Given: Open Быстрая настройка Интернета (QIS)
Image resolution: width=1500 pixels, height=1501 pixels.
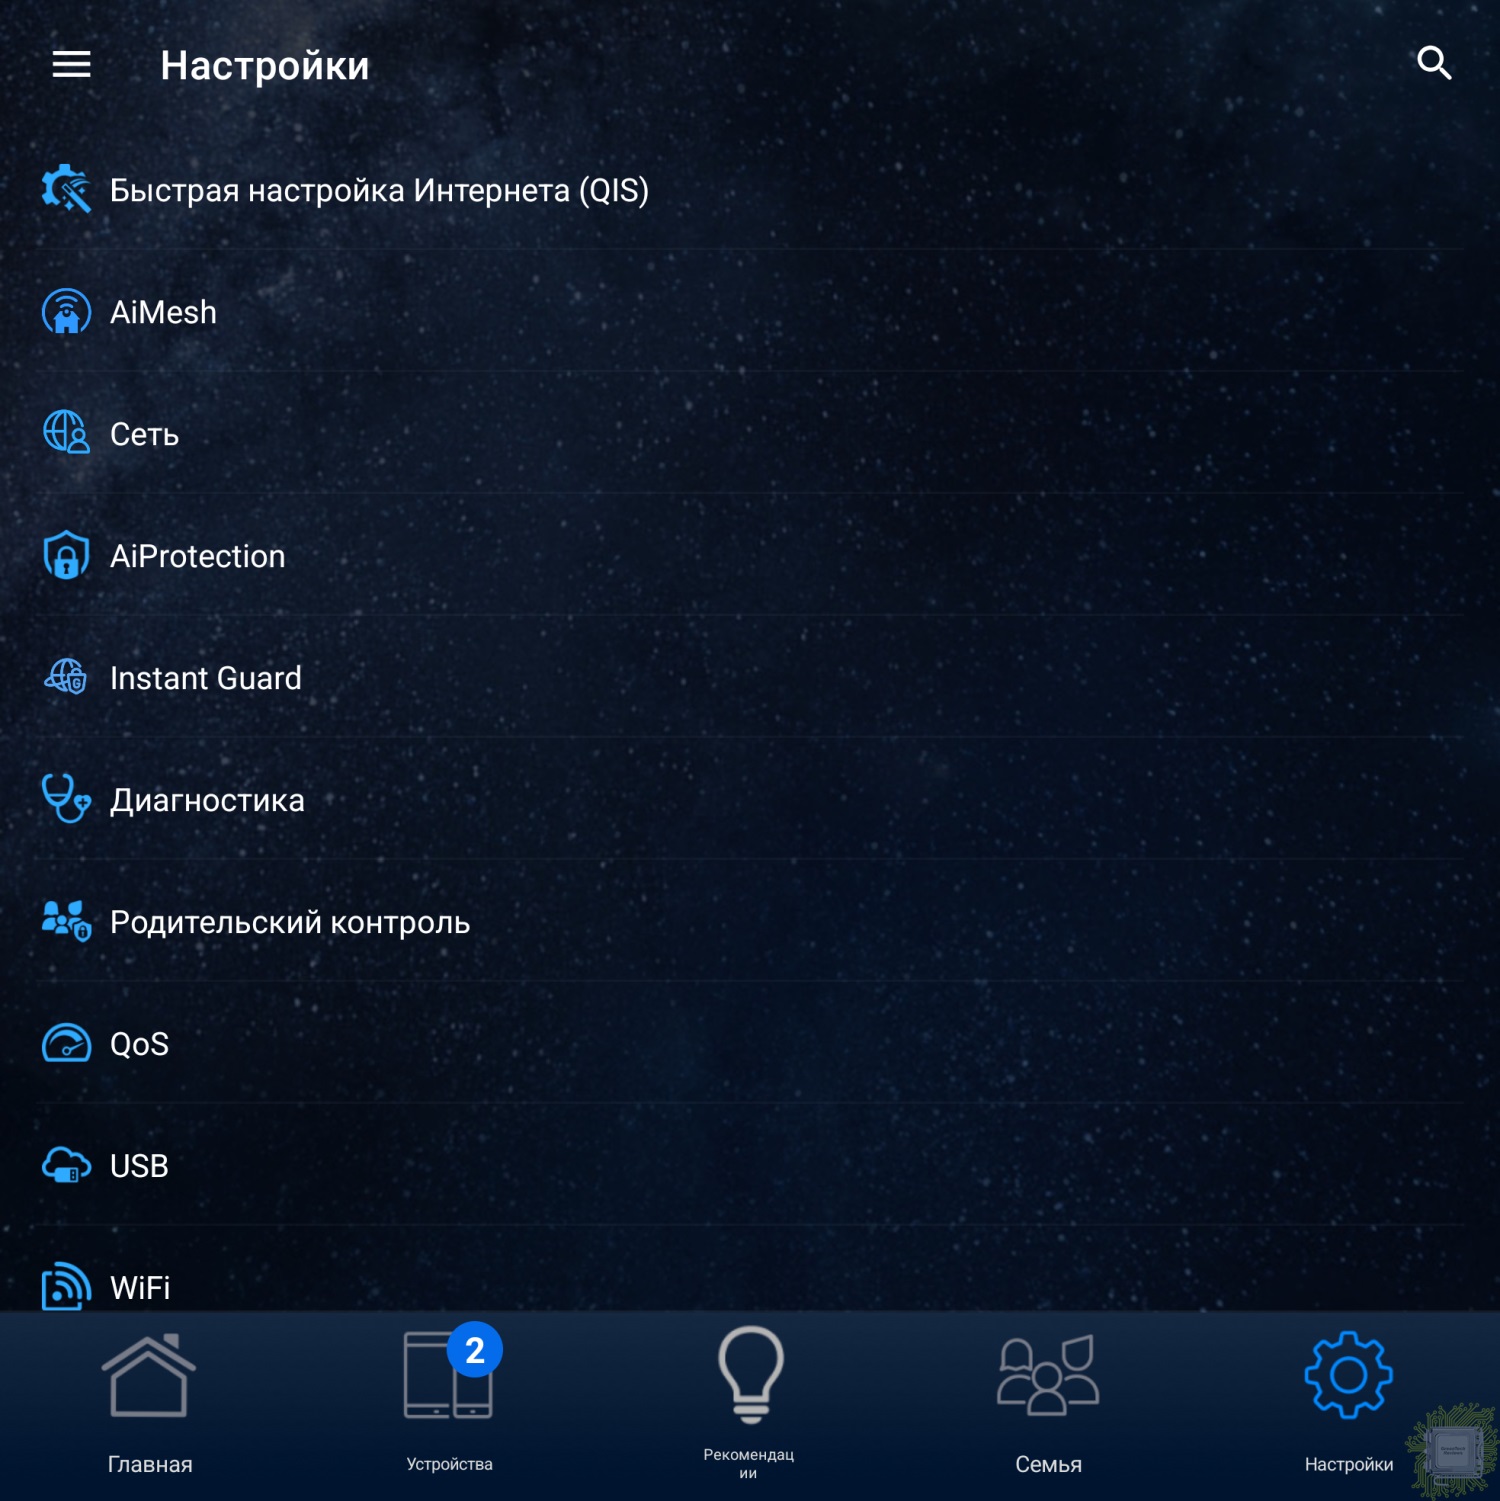Looking at the screenshot, I should click(379, 190).
